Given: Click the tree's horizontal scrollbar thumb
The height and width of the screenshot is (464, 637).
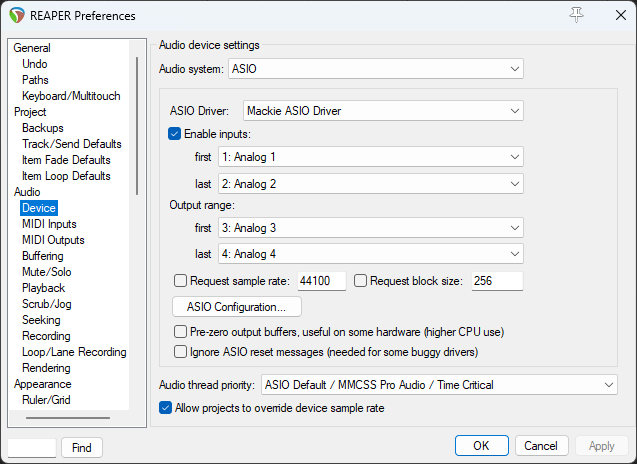Looking at the screenshot, I should point(68,418).
